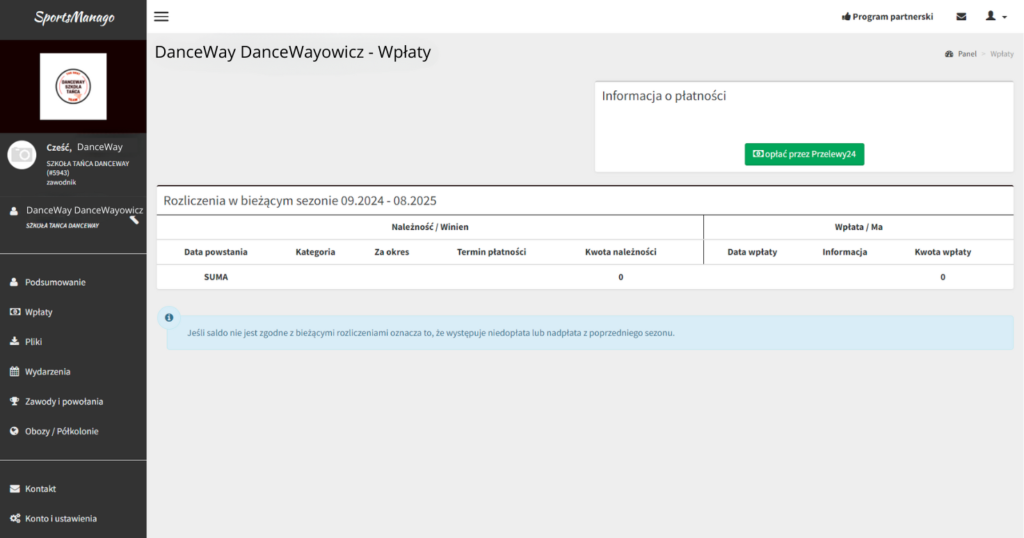Click the blue info icon in notice
The height and width of the screenshot is (538, 1024).
(169, 317)
